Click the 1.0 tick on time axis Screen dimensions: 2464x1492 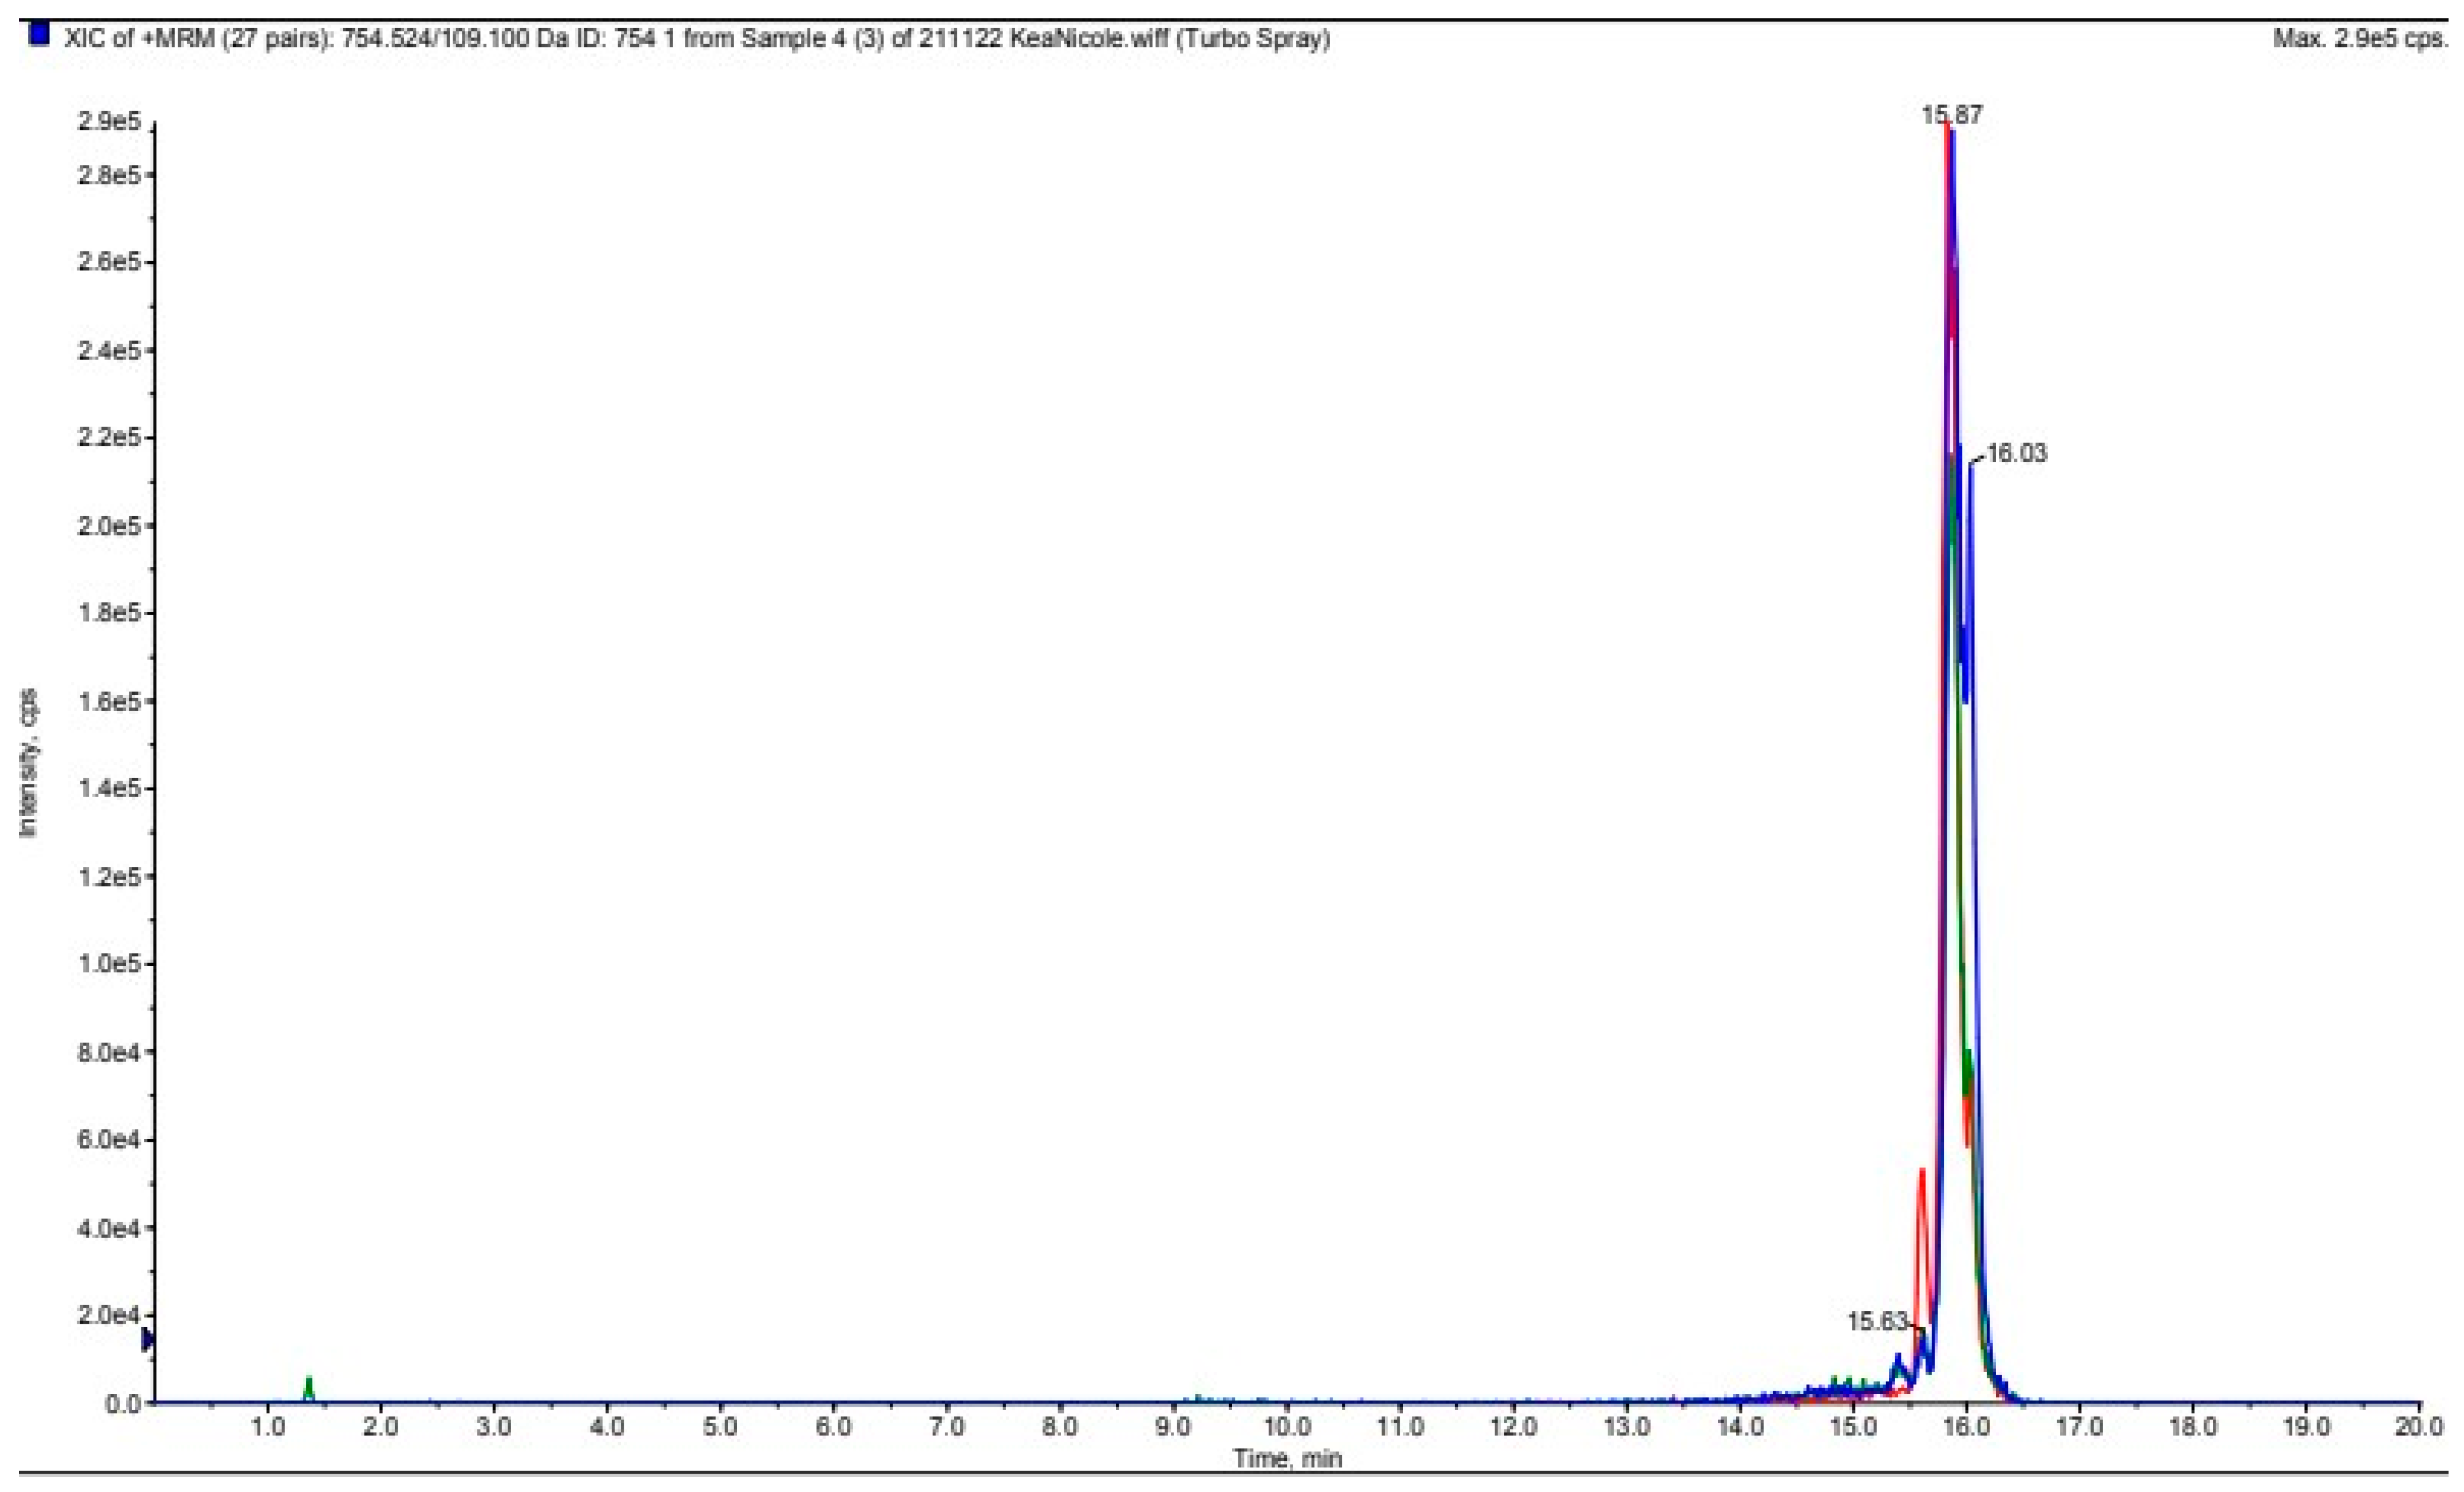pyautogui.click(x=267, y=1427)
